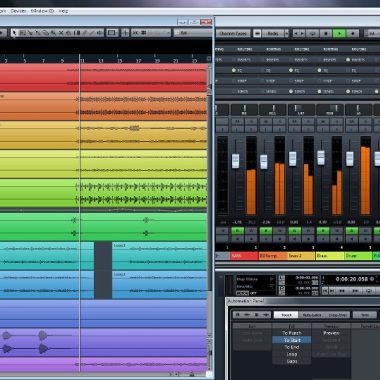The height and width of the screenshot is (380, 380).
Task: Click the volume fader of the orange channel
Action: [x=264, y=162]
